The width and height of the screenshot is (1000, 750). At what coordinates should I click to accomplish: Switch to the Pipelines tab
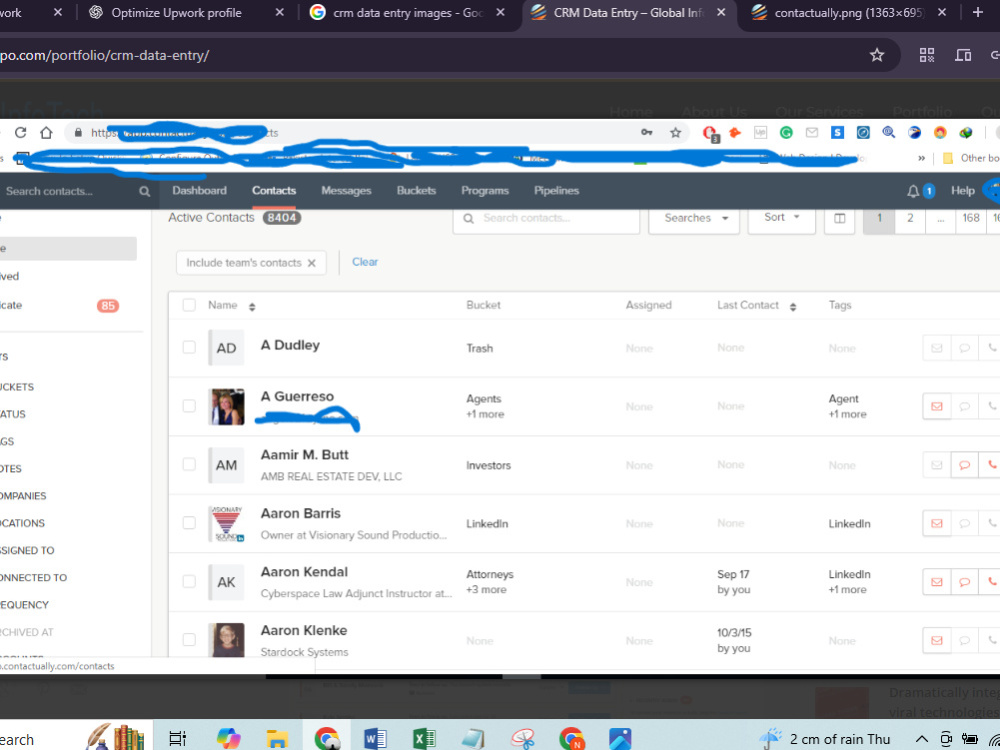(556, 191)
